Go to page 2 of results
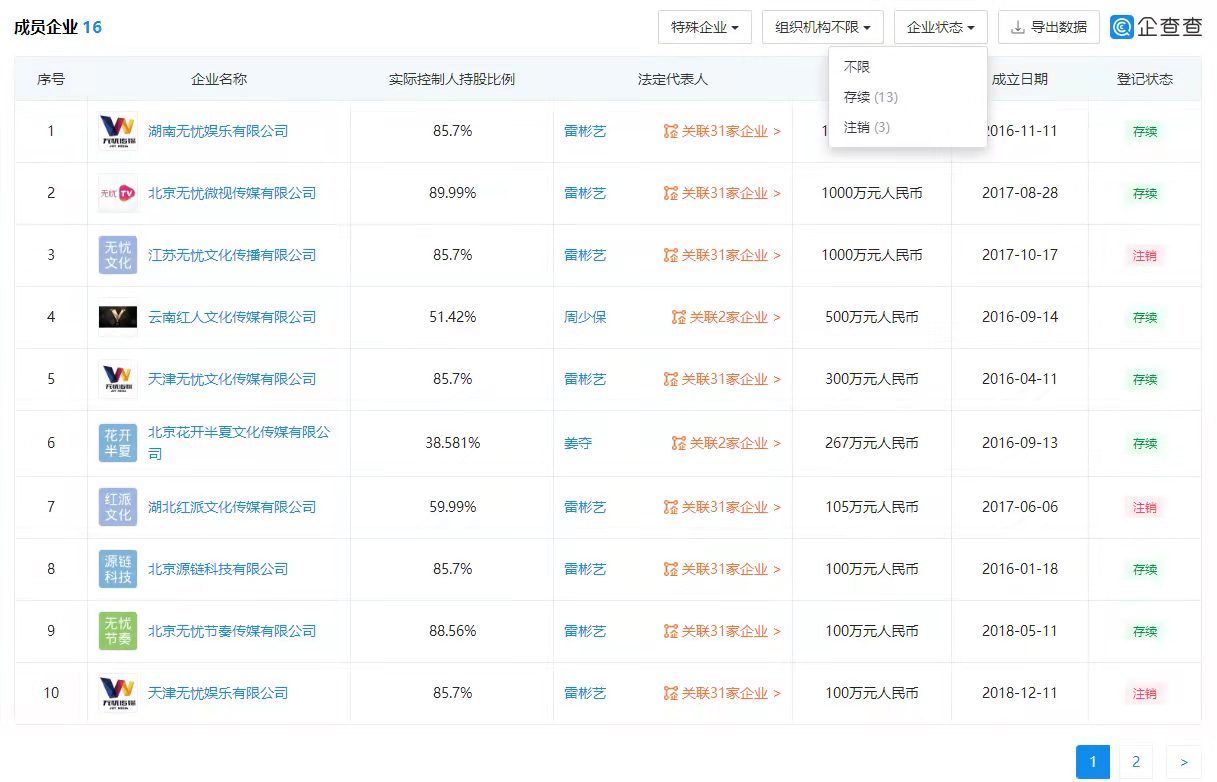 pyautogui.click(x=1136, y=762)
